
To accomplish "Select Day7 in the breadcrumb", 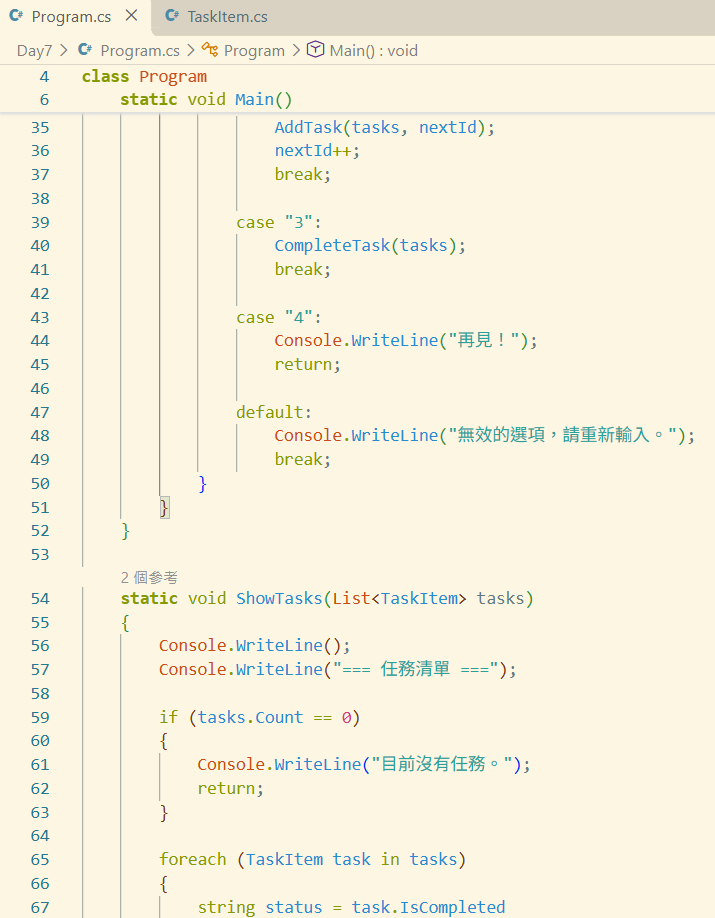I will coord(35,51).
